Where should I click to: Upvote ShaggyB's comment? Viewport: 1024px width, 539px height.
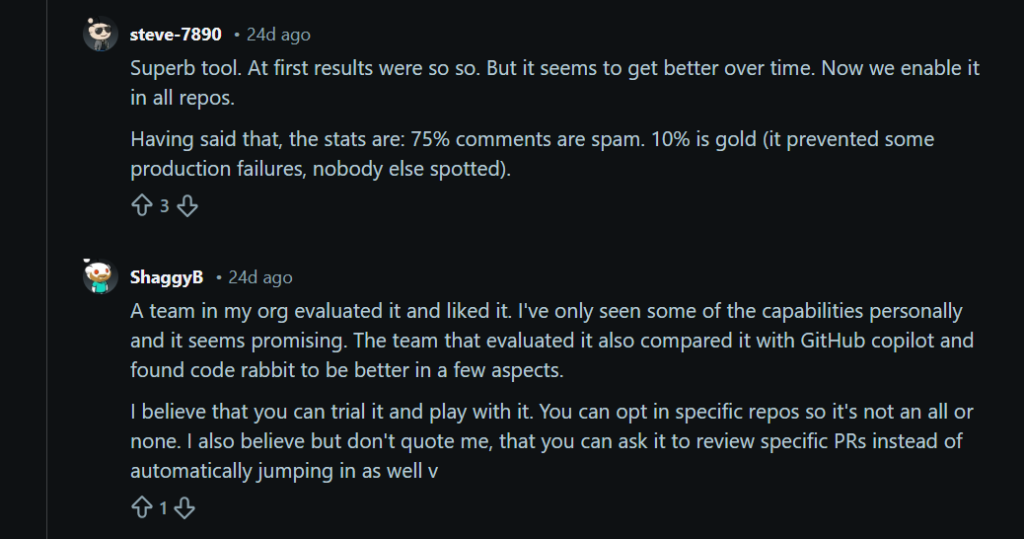click(141, 508)
